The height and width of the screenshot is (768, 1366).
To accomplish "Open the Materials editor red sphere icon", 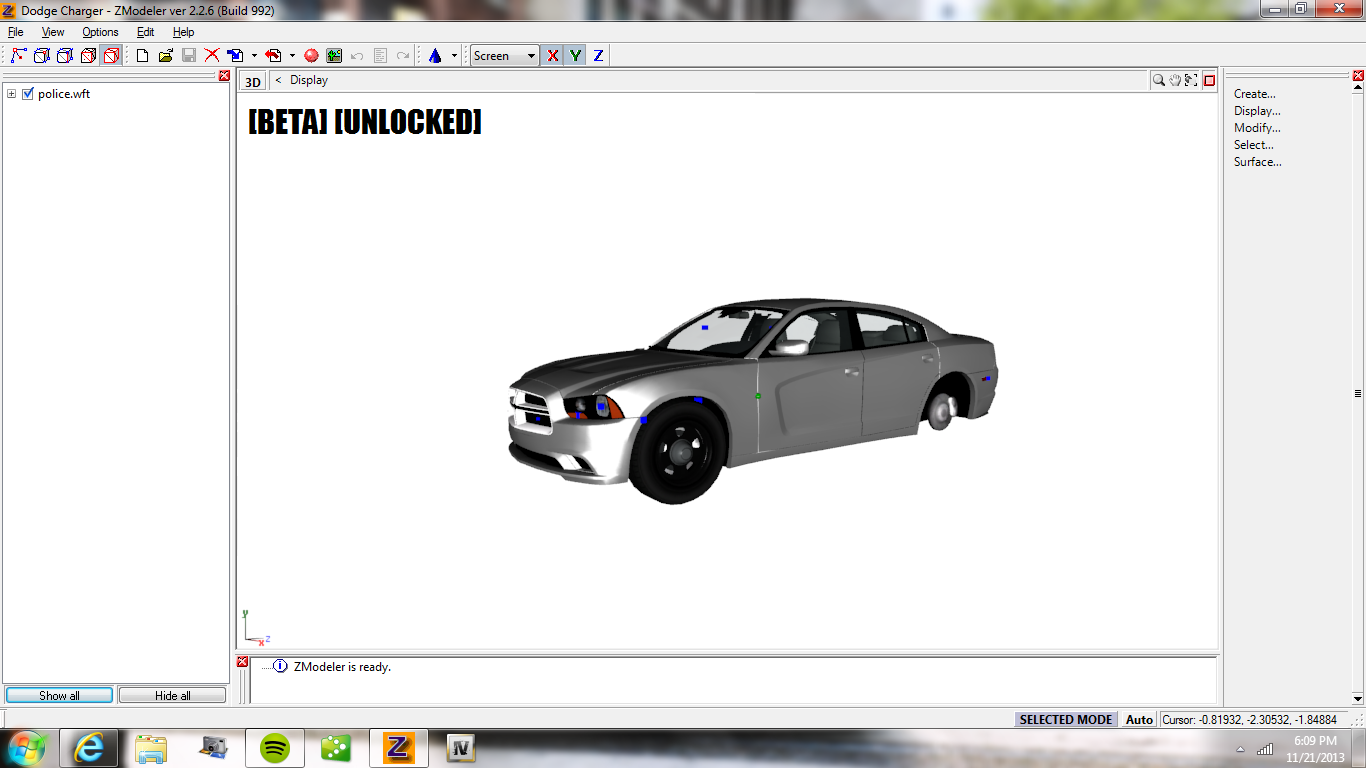I will click(311, 56).
